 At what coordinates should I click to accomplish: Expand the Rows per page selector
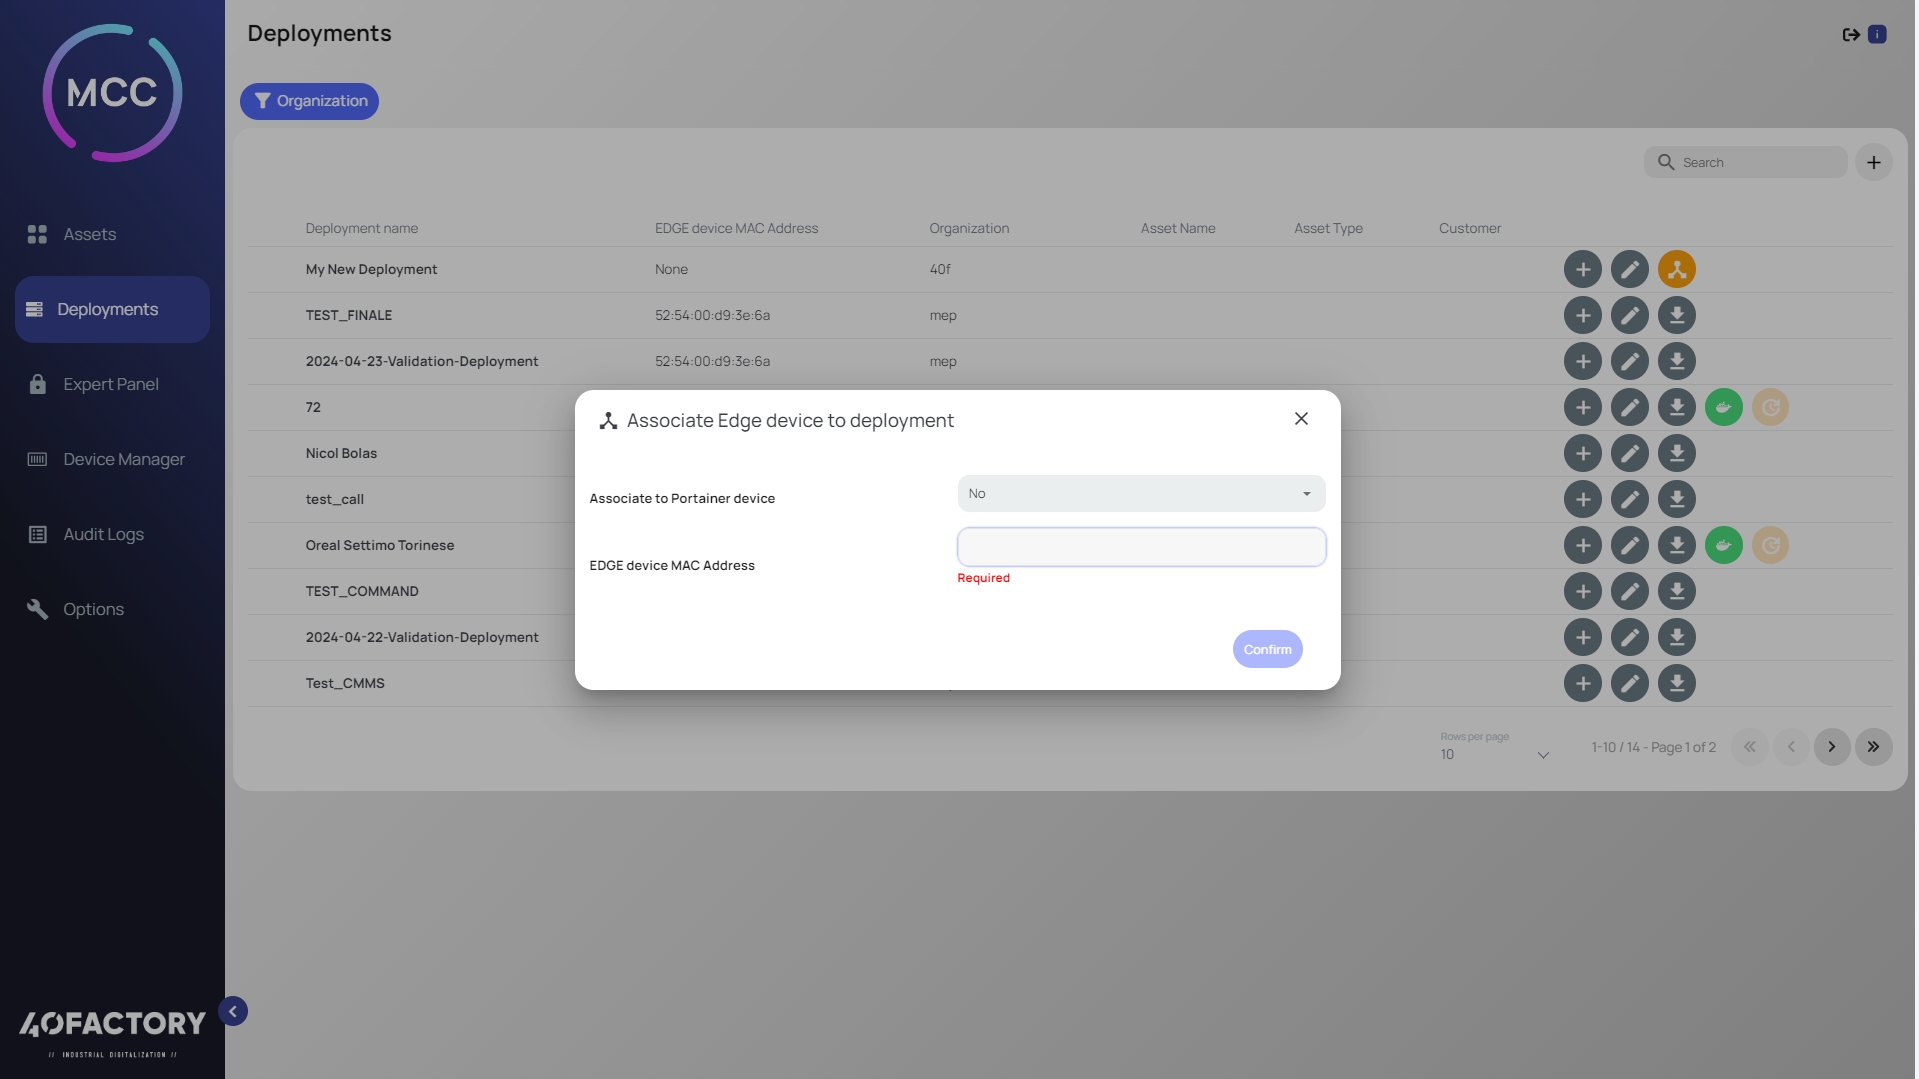click(1494, 754)
